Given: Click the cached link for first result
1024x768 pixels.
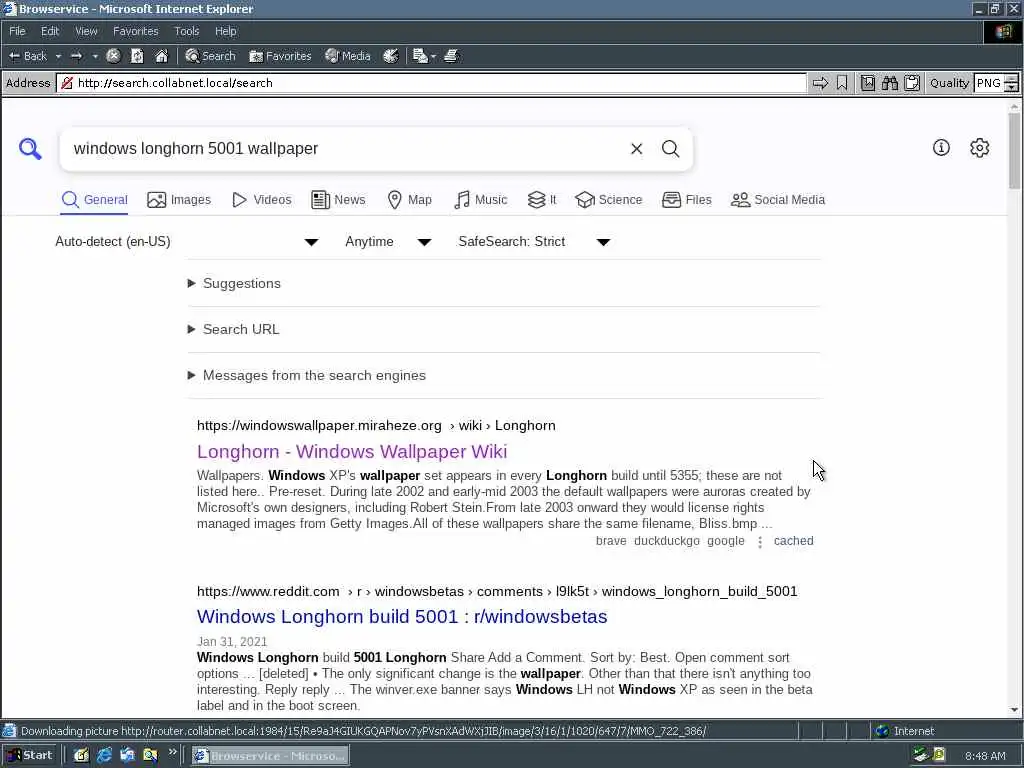Looking at the screenshot, I should click(x=793, y=541).
